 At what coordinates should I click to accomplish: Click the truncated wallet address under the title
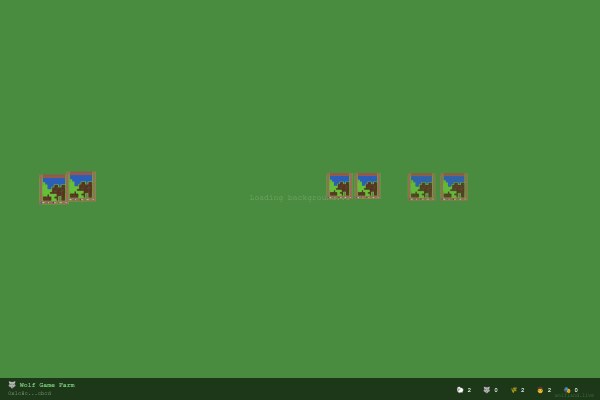click(x=29, y=393)
